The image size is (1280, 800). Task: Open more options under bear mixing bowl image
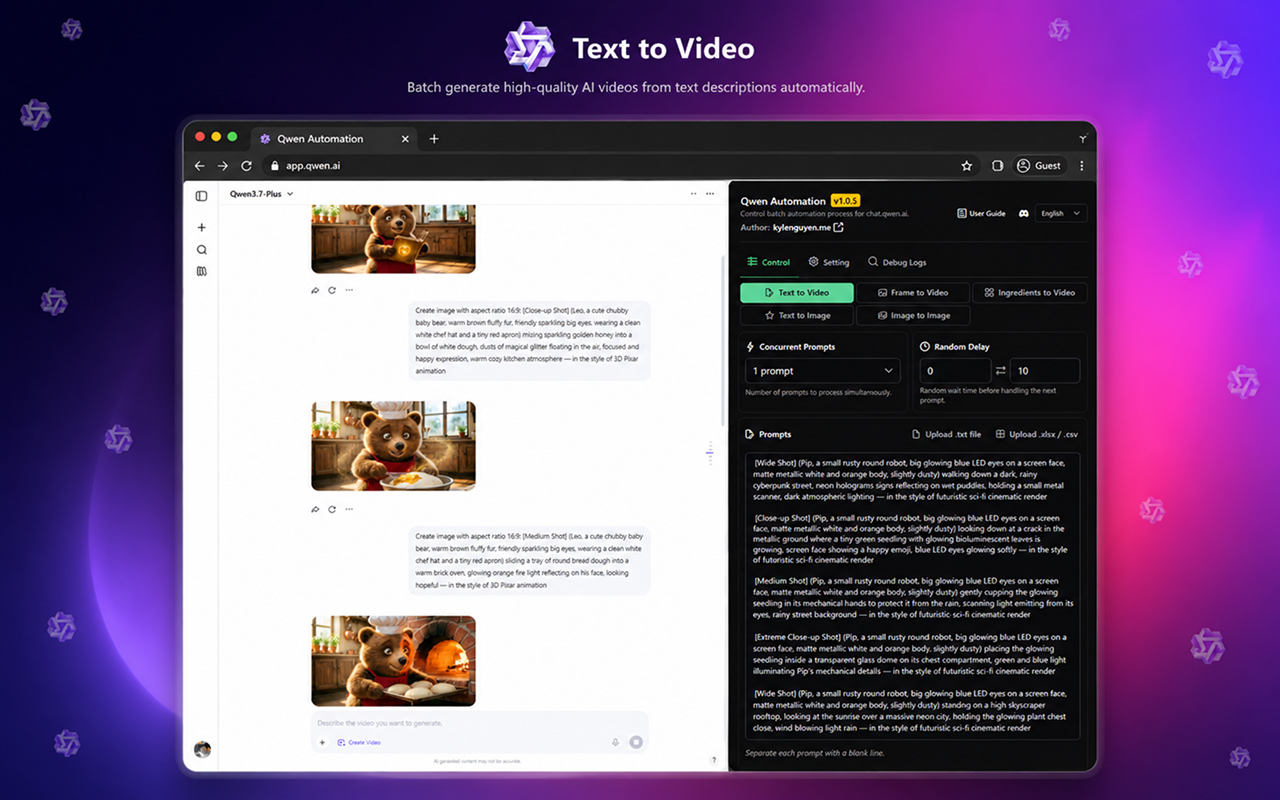click(349, 509)
